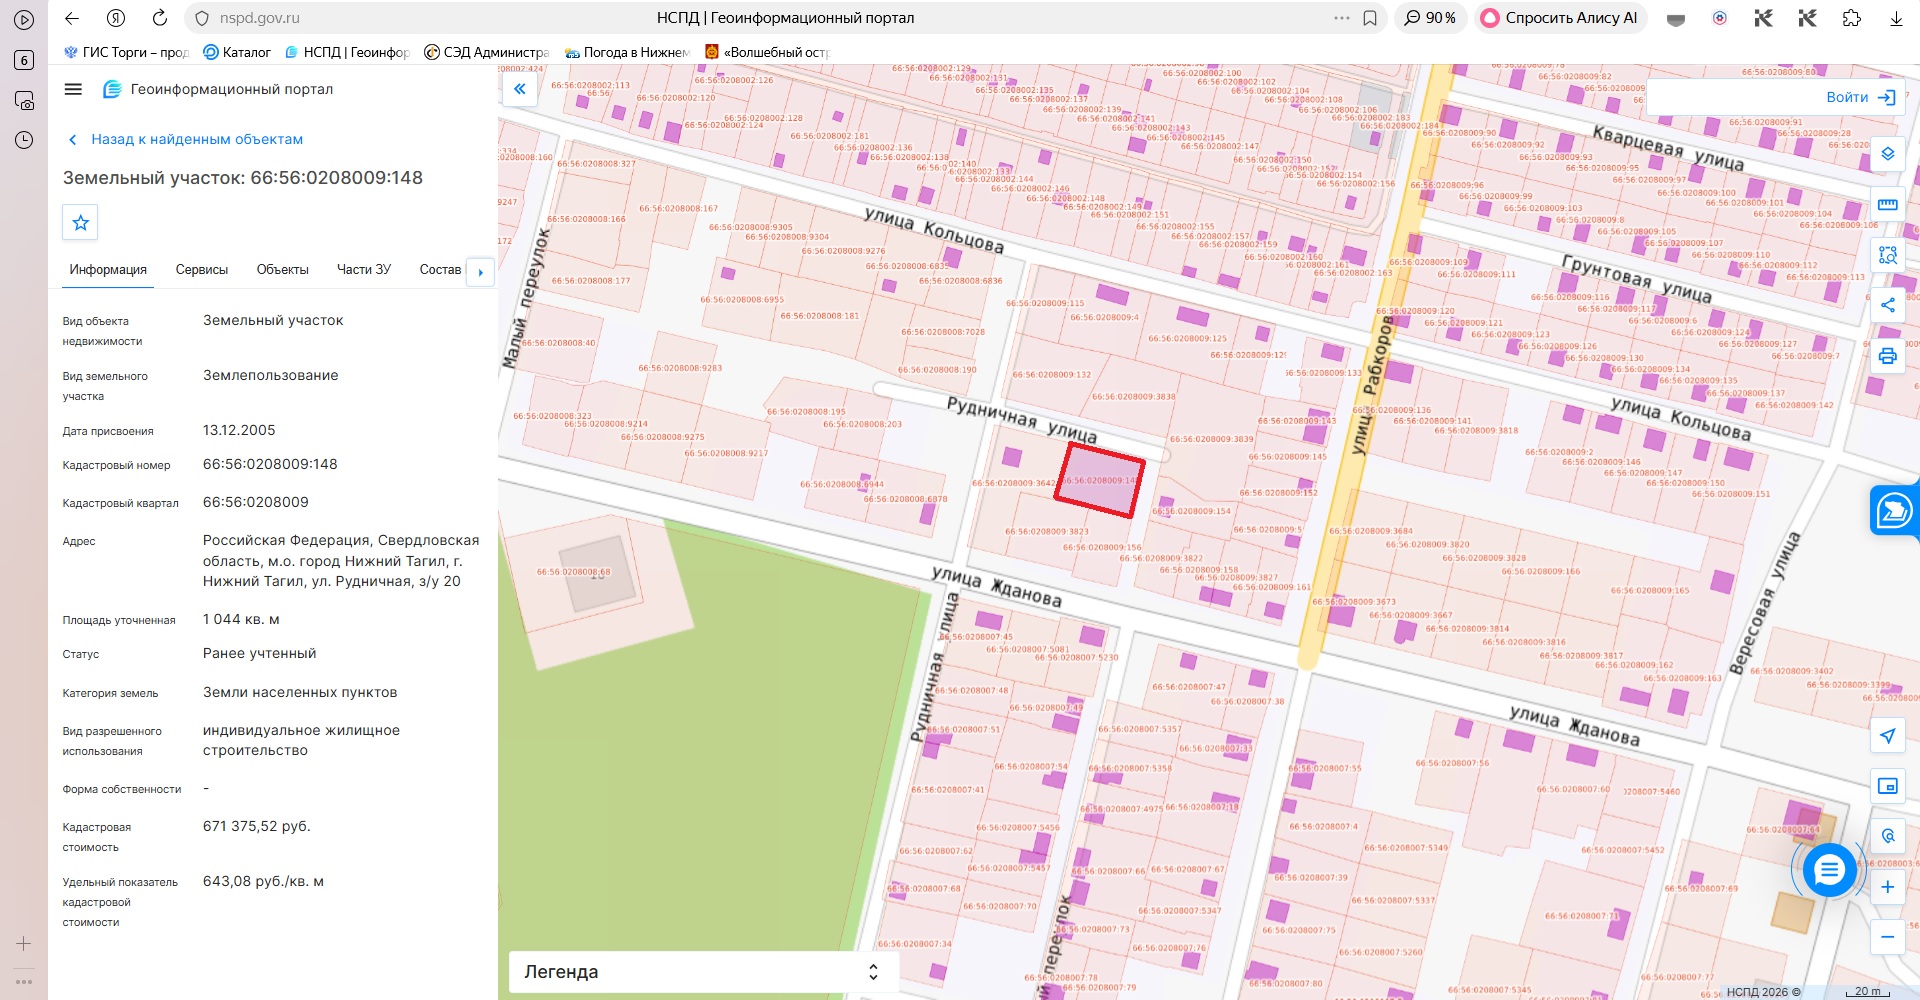Click the my-location arrow icon

[1887, 736]
